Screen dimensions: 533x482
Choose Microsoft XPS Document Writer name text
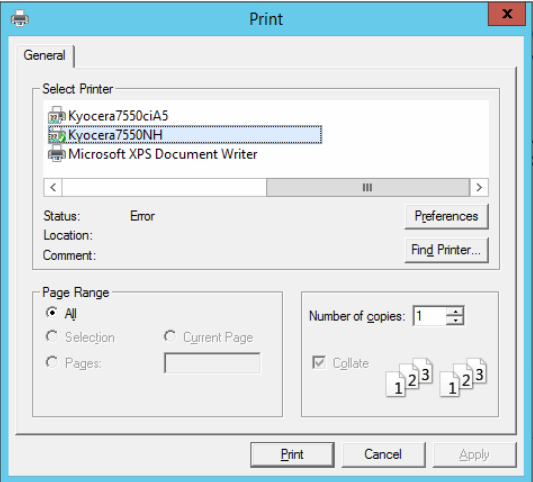(162, 154)
